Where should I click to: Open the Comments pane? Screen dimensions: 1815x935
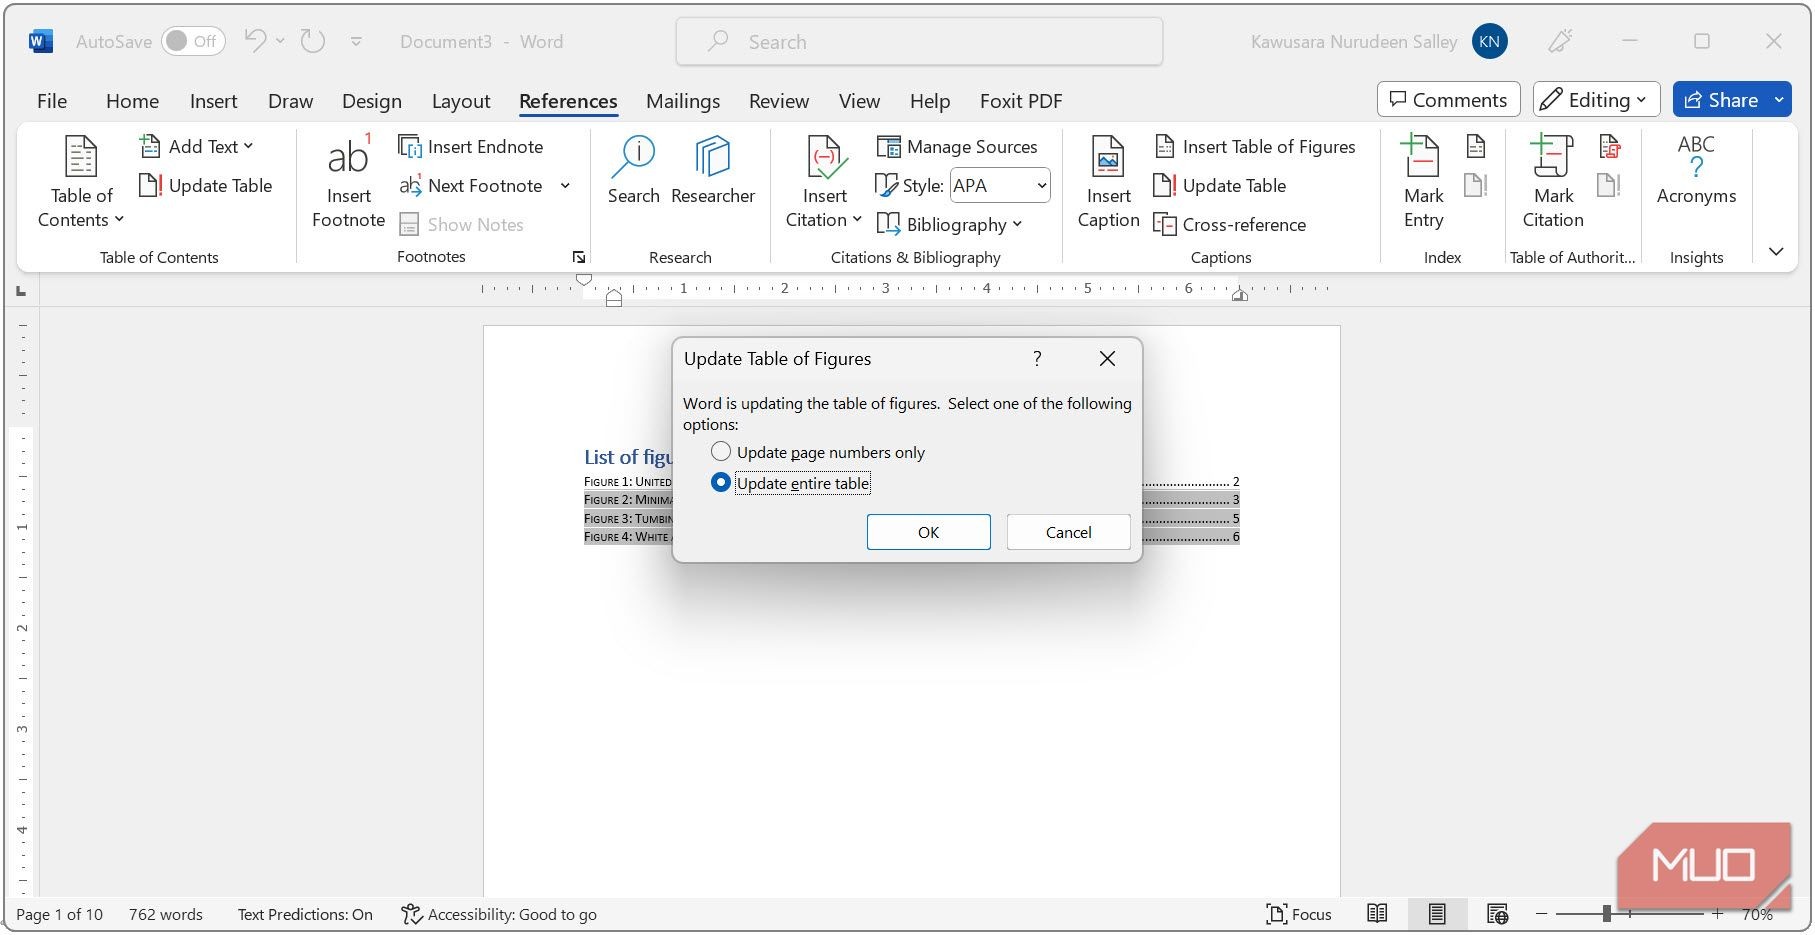[1448, 100]
